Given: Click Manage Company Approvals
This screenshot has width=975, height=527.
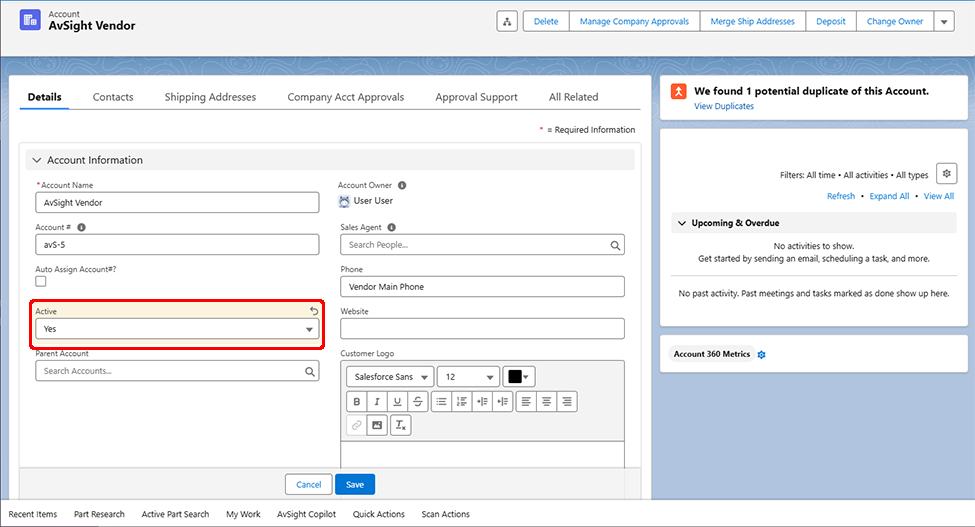Looking at the screenshot, I should click(x=634, y=21).
